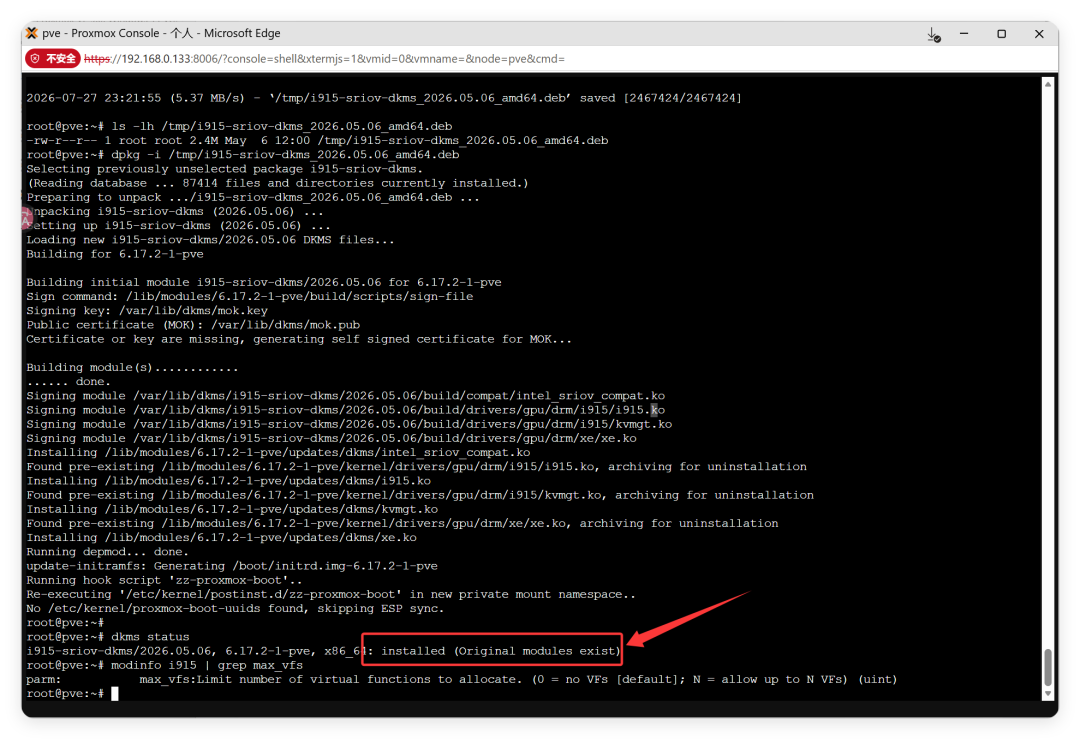
Task: Click the 'dkms status' command text
Action: [150, 637]
